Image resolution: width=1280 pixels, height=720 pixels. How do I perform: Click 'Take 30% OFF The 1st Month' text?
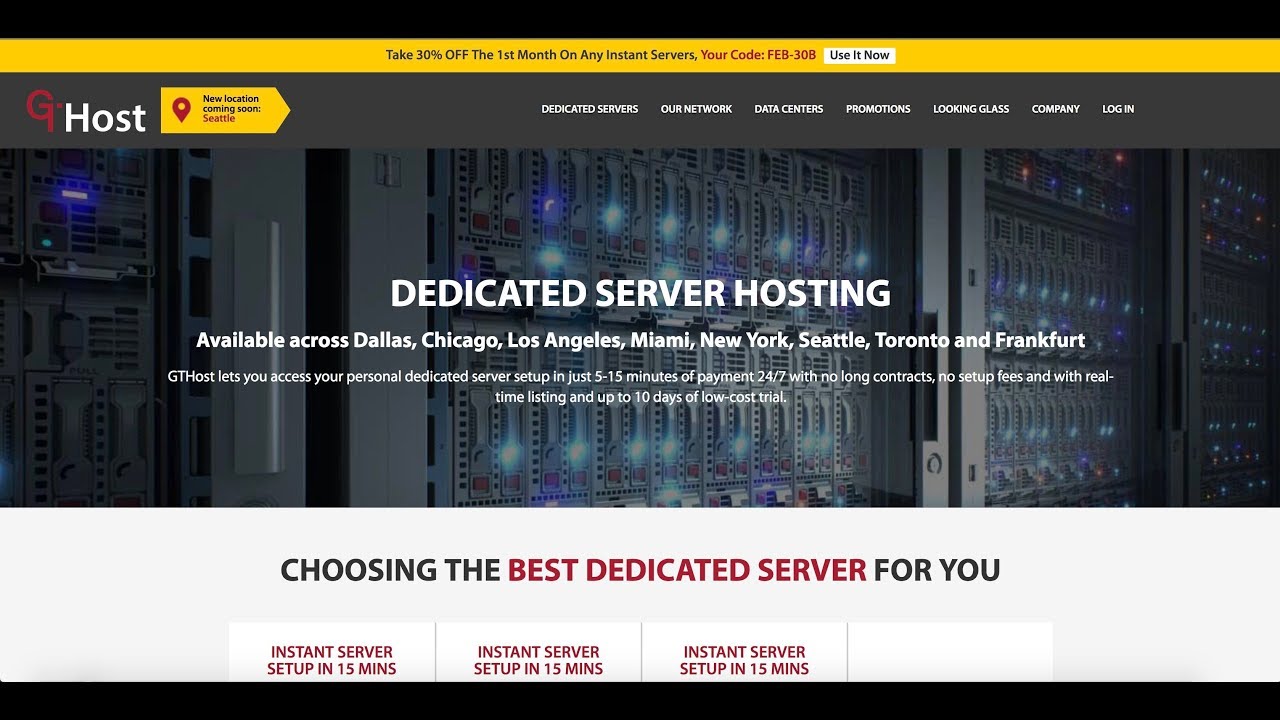(541, 56)
